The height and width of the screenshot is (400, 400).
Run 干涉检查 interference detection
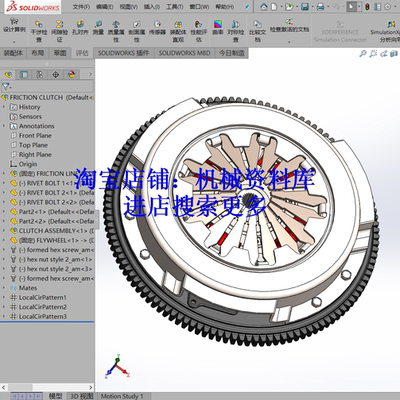[39, 31]
